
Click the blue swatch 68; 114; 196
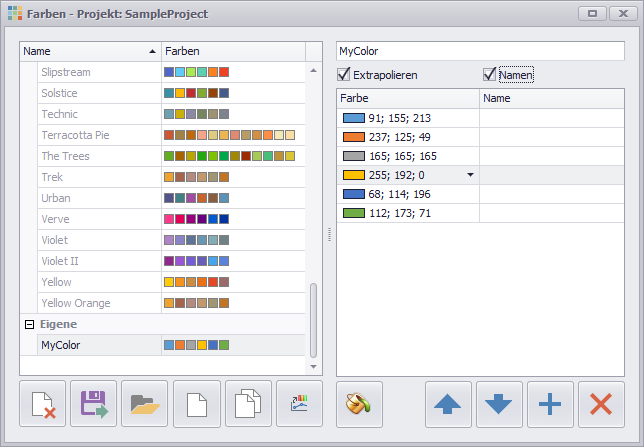tap(354, 194)
